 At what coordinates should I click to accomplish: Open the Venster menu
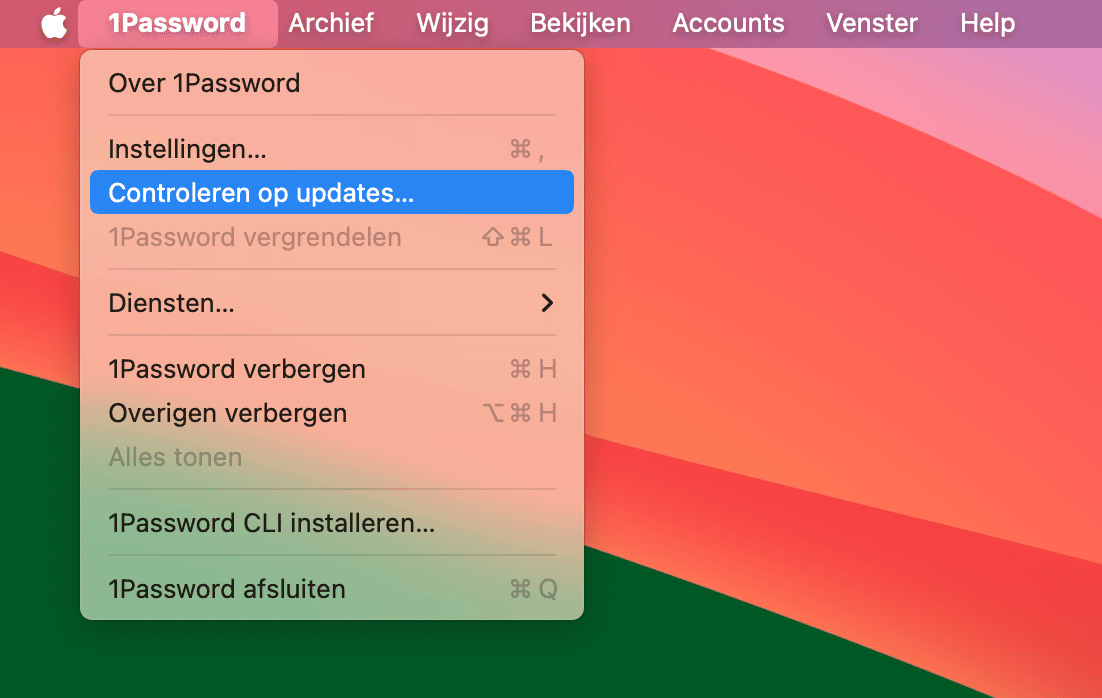(x=871, y=23)
